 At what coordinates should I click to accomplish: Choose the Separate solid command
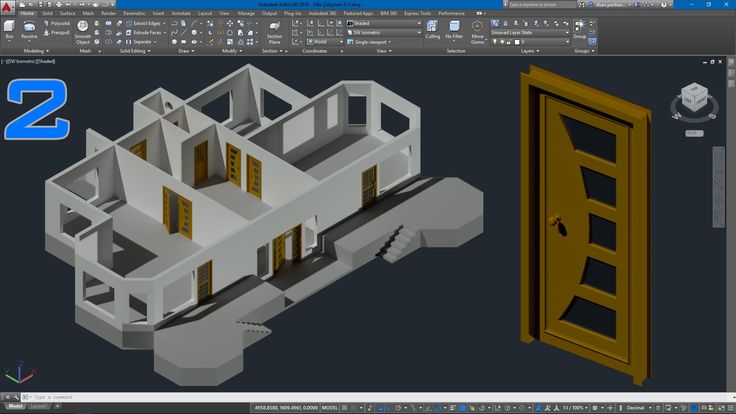141,42
